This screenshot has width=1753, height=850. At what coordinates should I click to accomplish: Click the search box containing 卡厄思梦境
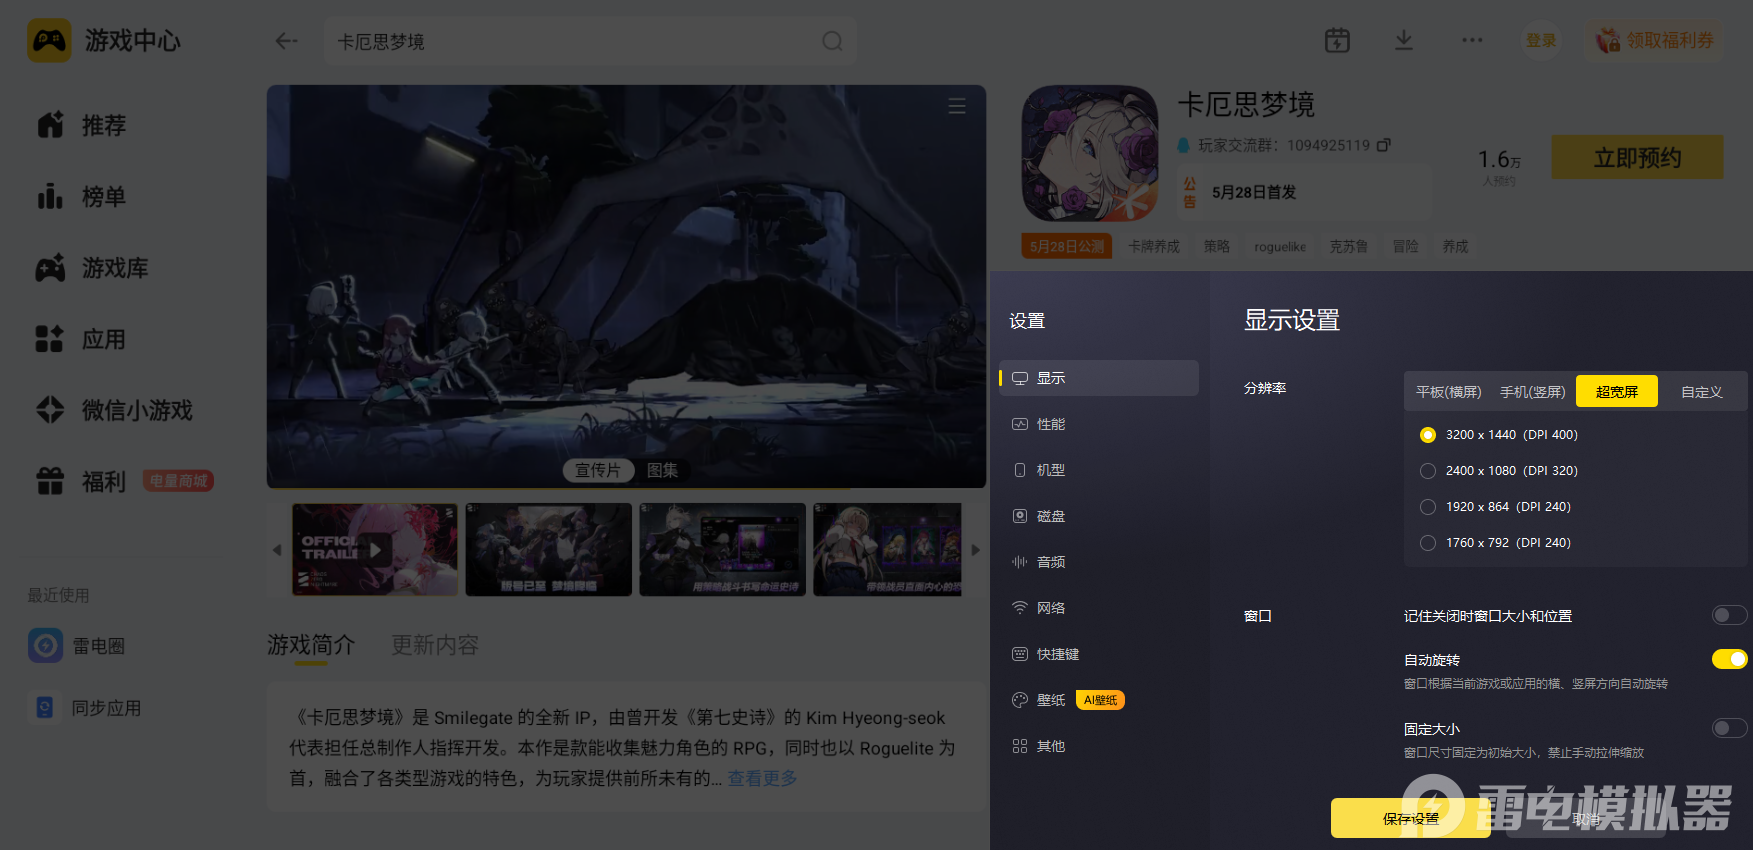(590, 41)
